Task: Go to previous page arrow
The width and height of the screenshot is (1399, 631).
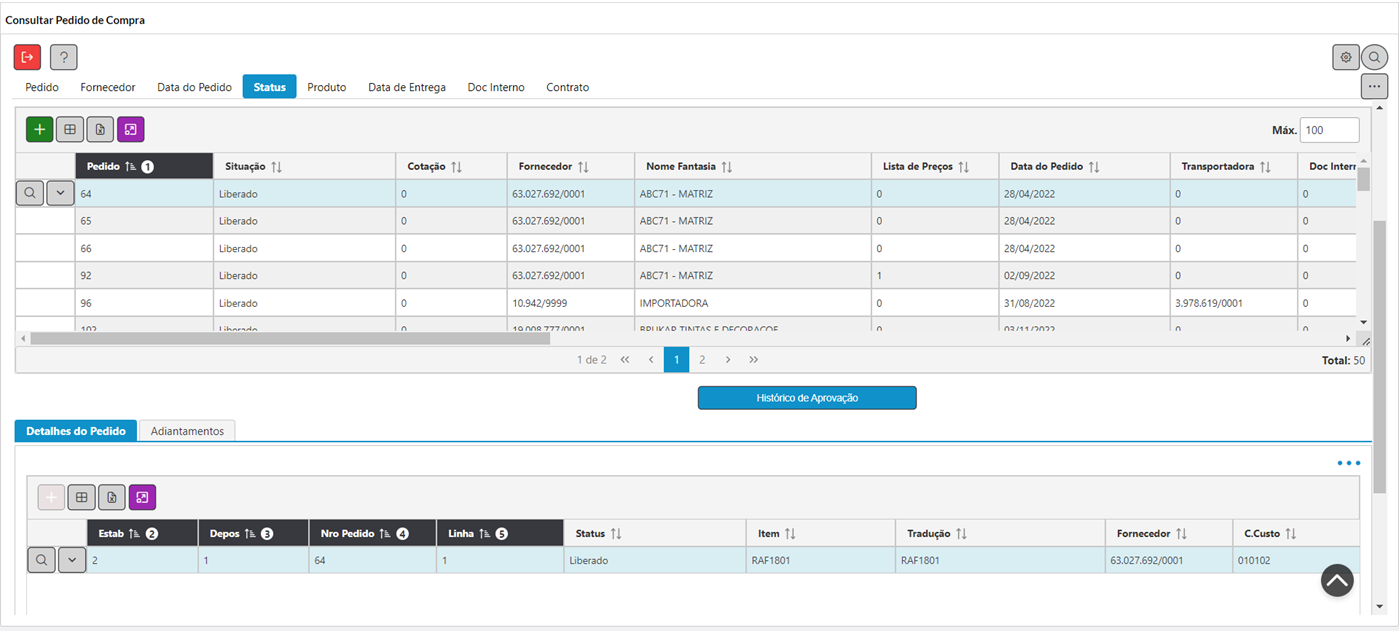Action: (x=651, y=359)
